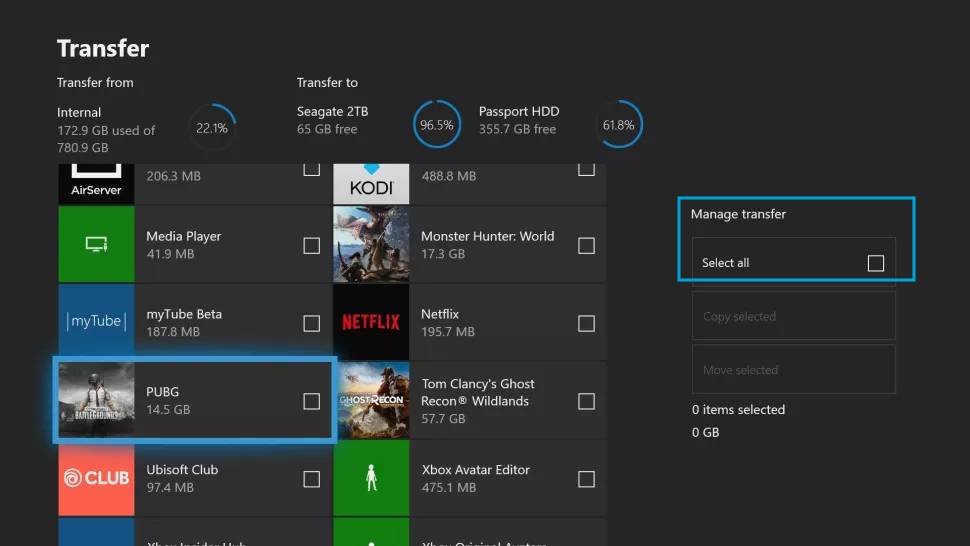Click the Monster Hunter 17.3 GB size

pos(442,254)
